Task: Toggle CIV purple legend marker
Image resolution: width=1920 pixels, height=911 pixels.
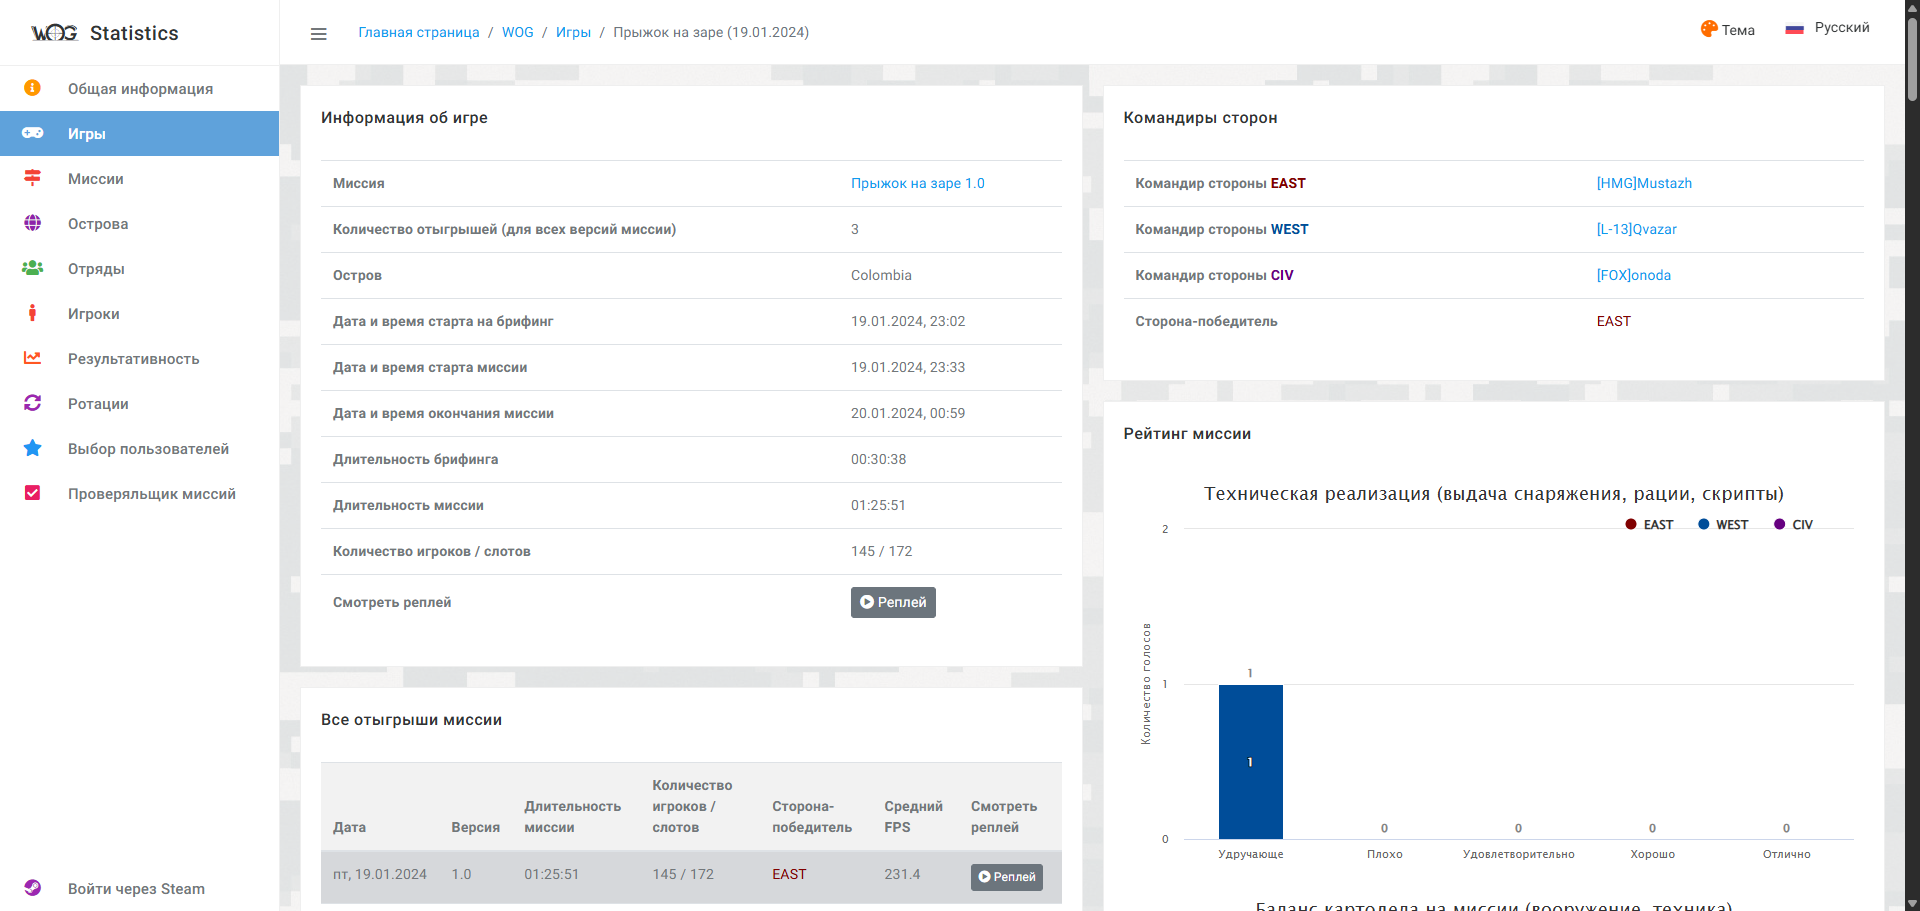Action: 1779,525
